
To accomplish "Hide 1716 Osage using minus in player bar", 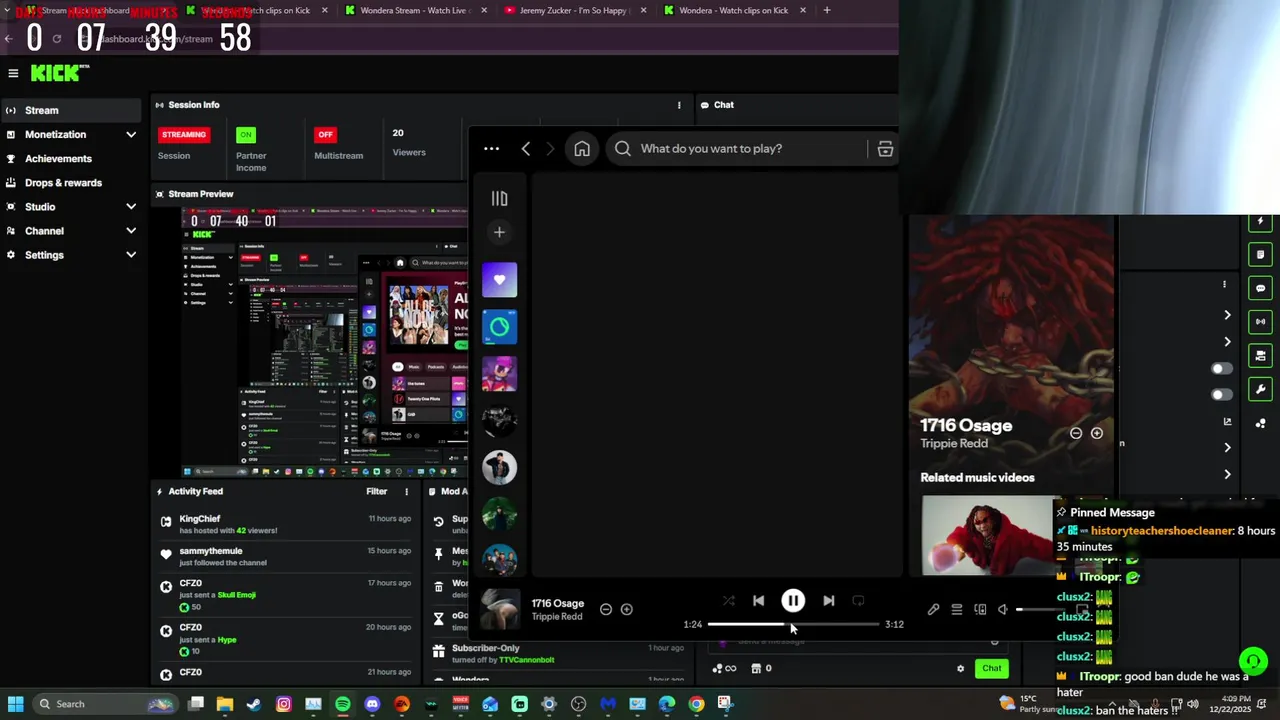I will (606, 609).
